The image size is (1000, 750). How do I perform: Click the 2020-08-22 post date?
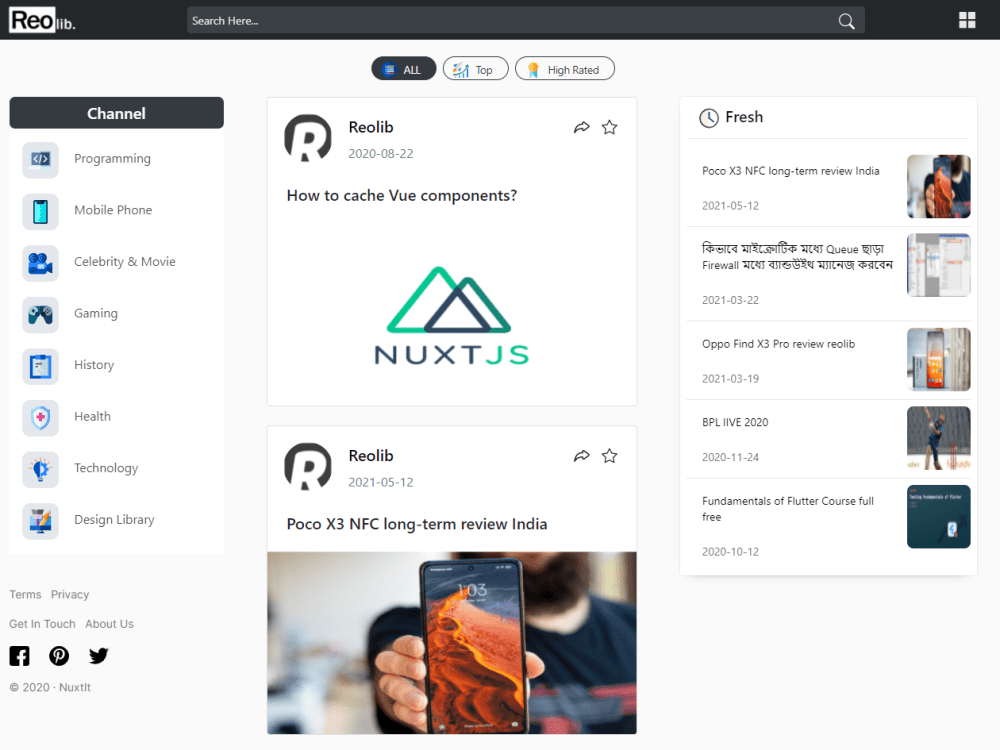[381, 154]
